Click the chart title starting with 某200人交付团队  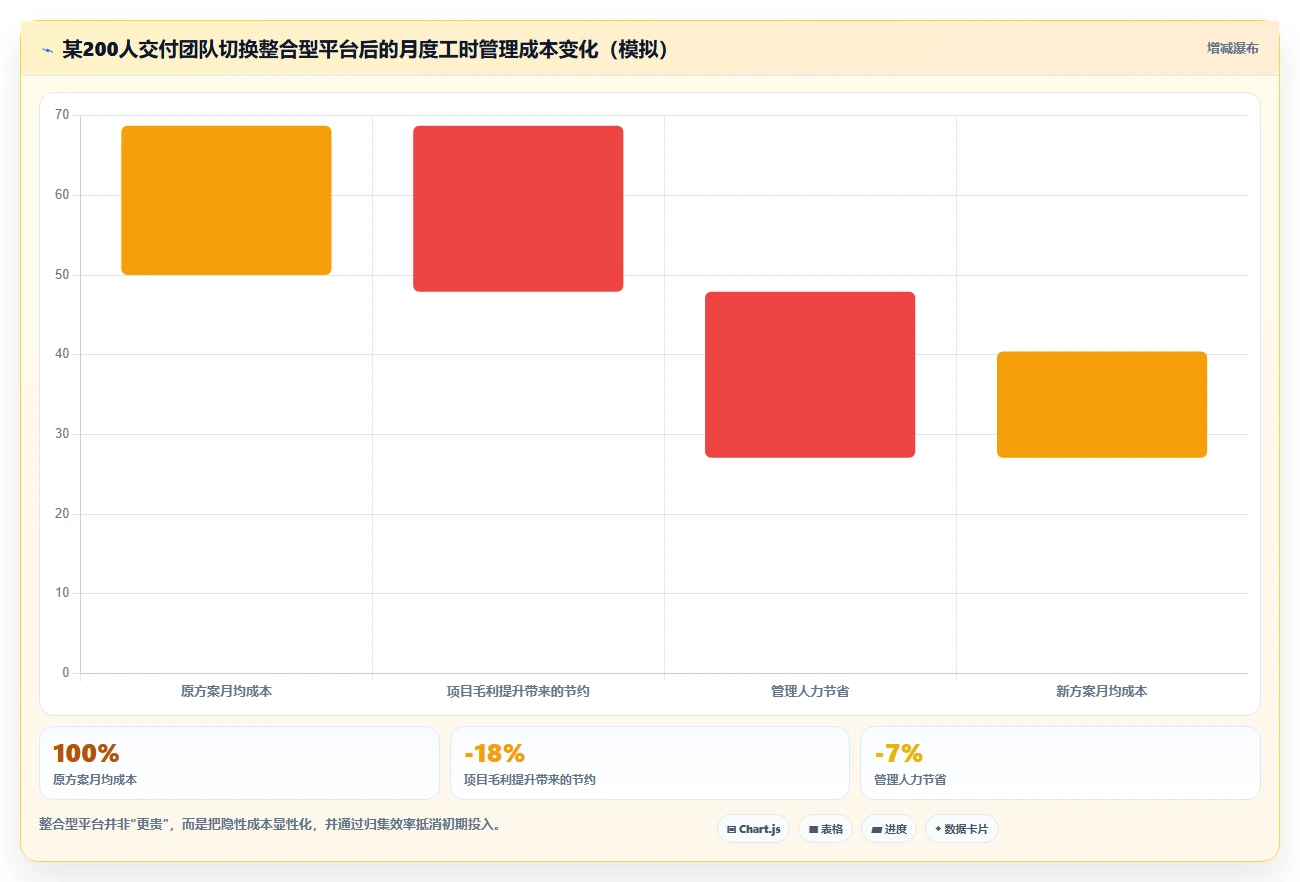pos(366,49)
